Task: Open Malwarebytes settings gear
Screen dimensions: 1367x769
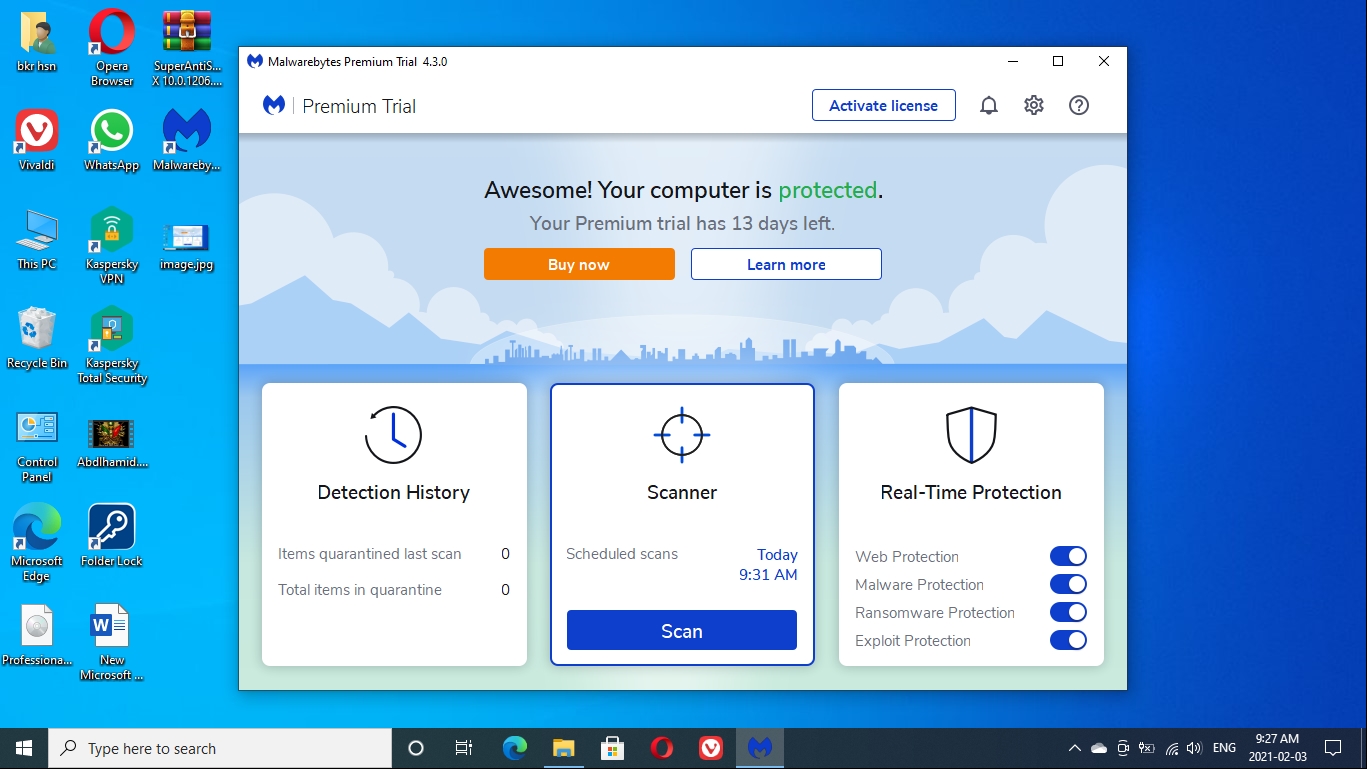Action: point(1034,106)
